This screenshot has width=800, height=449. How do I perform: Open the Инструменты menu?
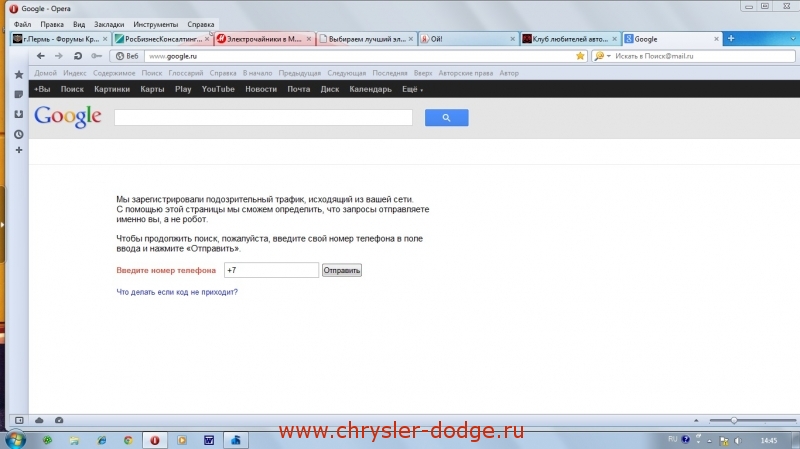tap(156, 24)
